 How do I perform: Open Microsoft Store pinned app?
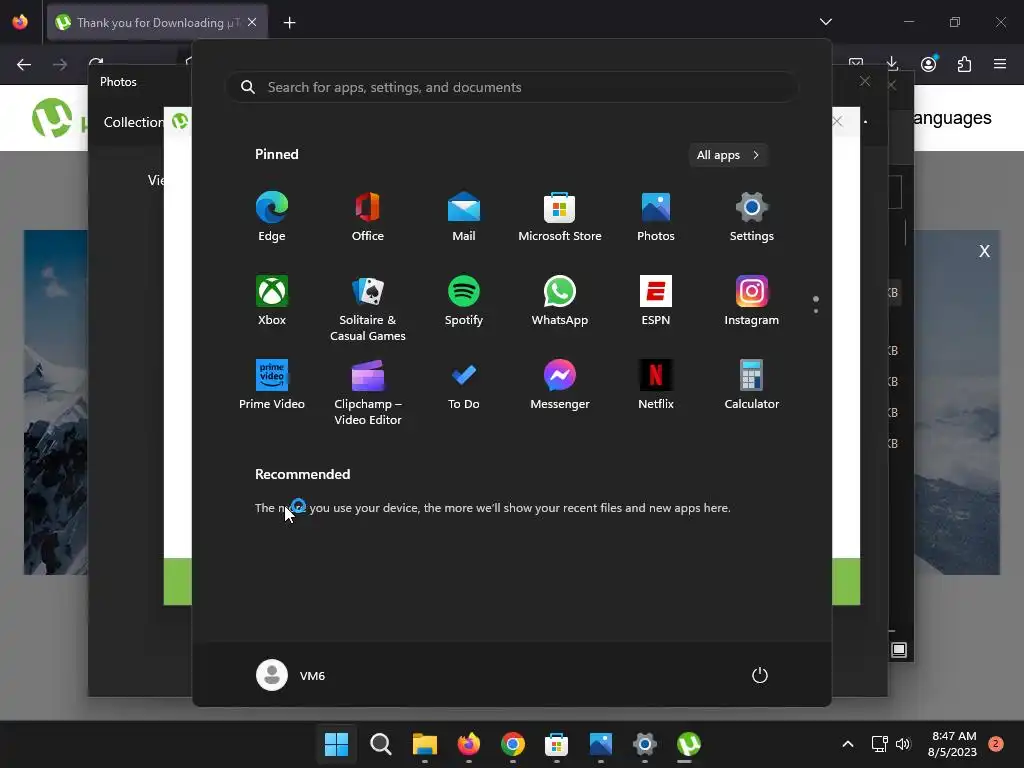560,217
